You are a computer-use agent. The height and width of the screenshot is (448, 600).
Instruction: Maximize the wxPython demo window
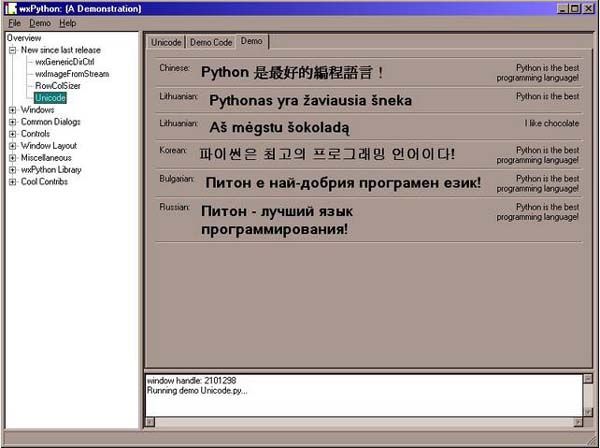tap(575, 8)
